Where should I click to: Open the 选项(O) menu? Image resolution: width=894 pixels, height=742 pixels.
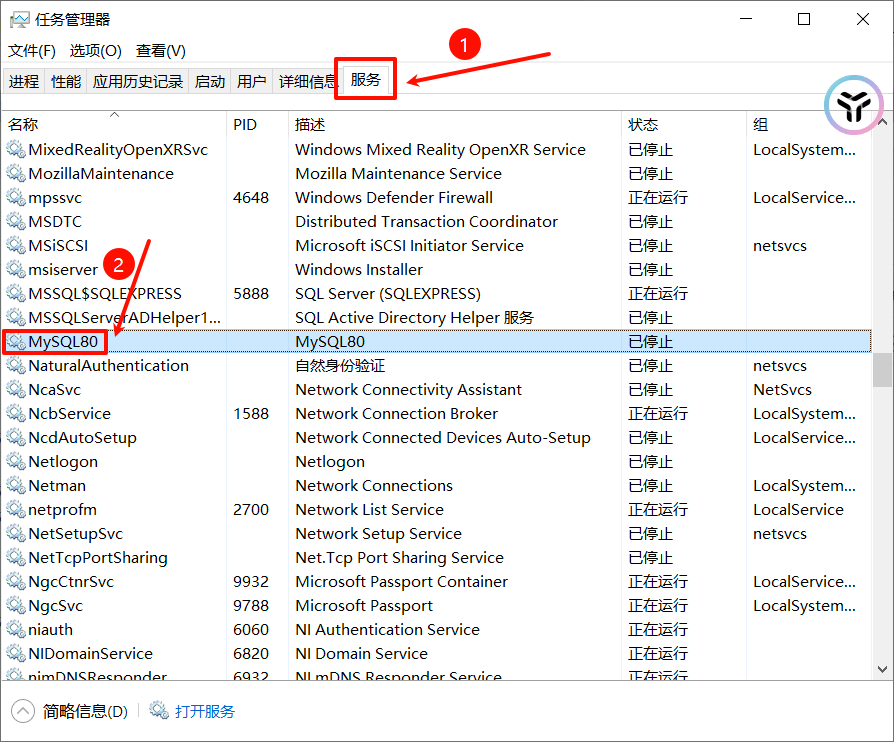pyautogui.click(x=96, y=51)
